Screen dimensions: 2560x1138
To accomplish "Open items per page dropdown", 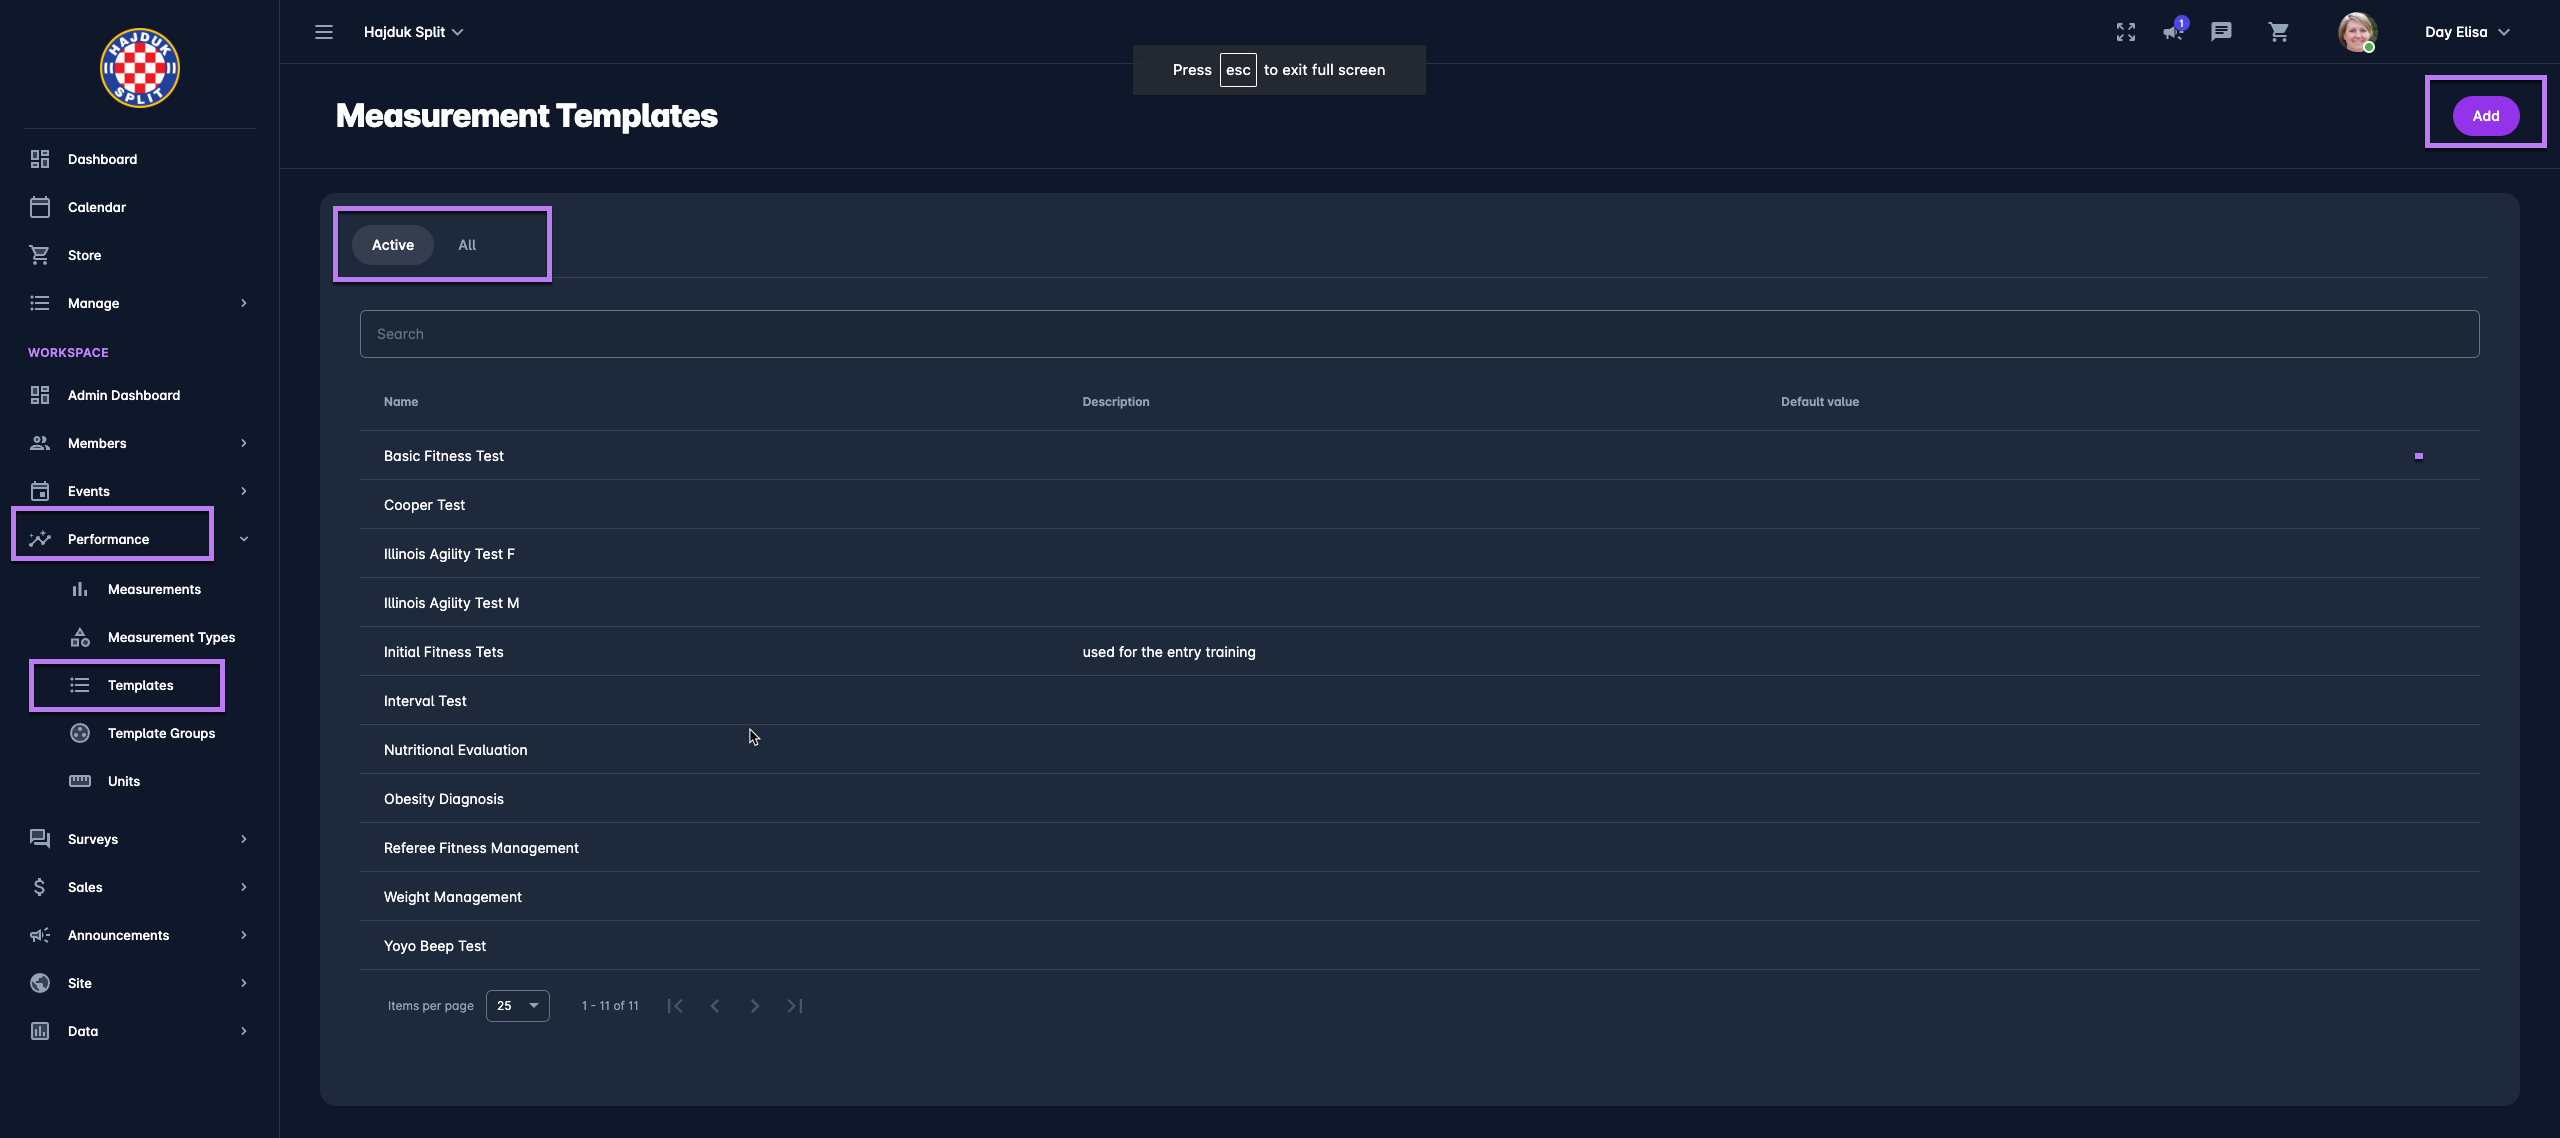I will point(517,1006).
